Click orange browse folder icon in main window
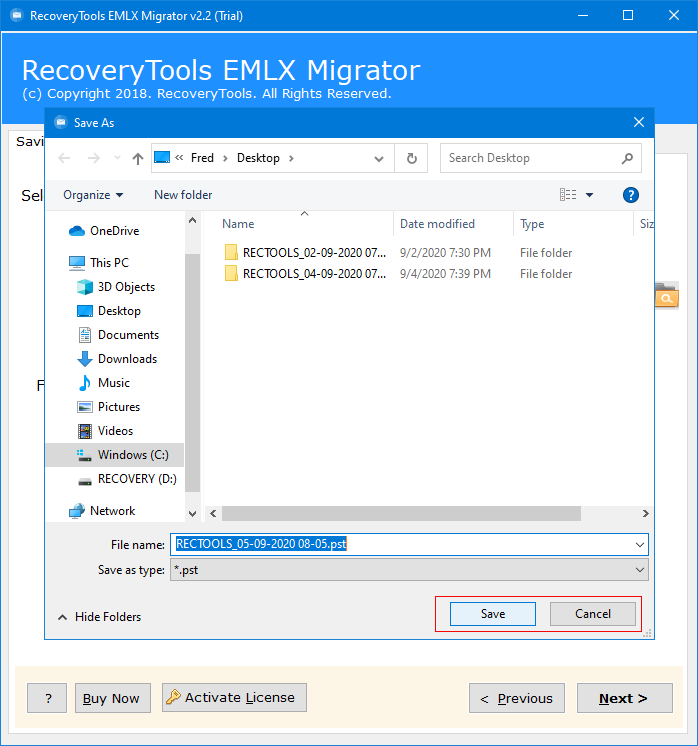Viewport: 698px width, 746px height. point(667,295)
